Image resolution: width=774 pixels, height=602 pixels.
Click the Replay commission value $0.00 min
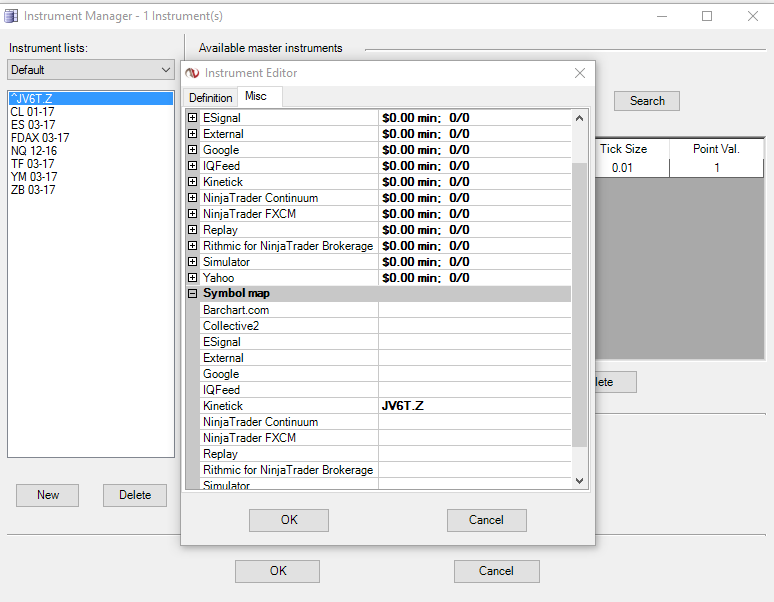475,230
